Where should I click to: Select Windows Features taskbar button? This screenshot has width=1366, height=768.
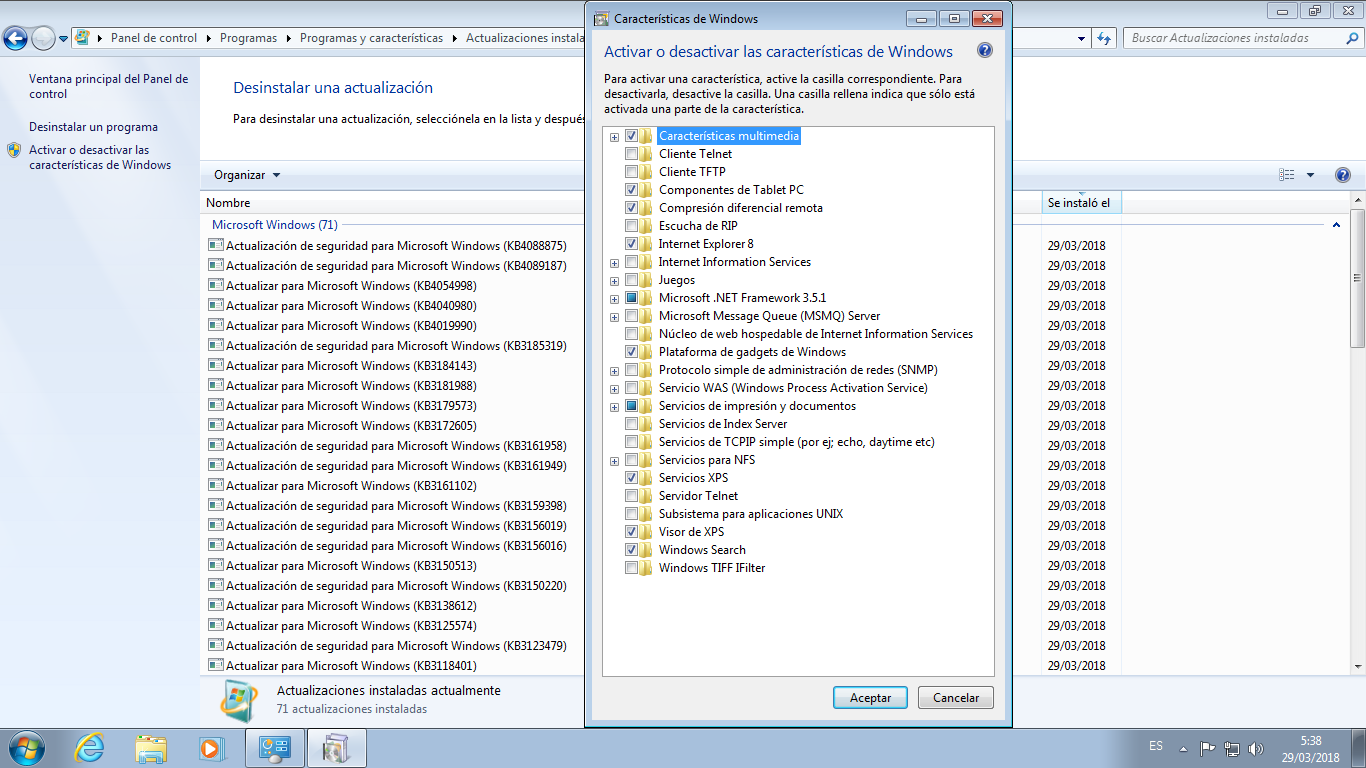(x=337, y=748)
